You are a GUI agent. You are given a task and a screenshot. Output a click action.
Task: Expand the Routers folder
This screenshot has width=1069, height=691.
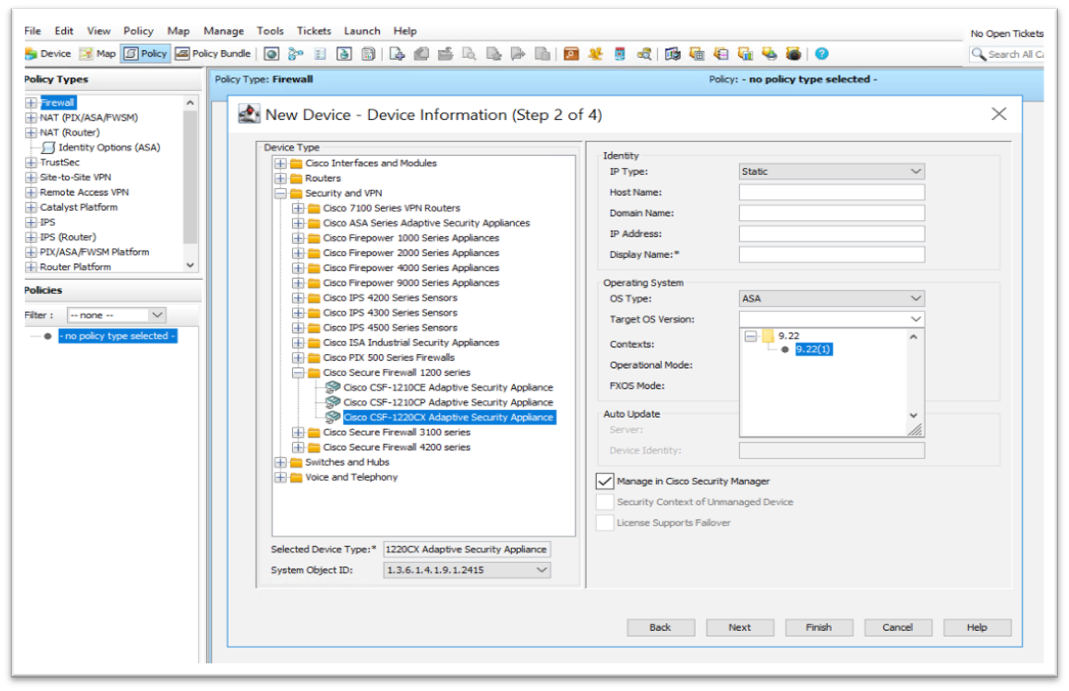[x=283, y=177]
